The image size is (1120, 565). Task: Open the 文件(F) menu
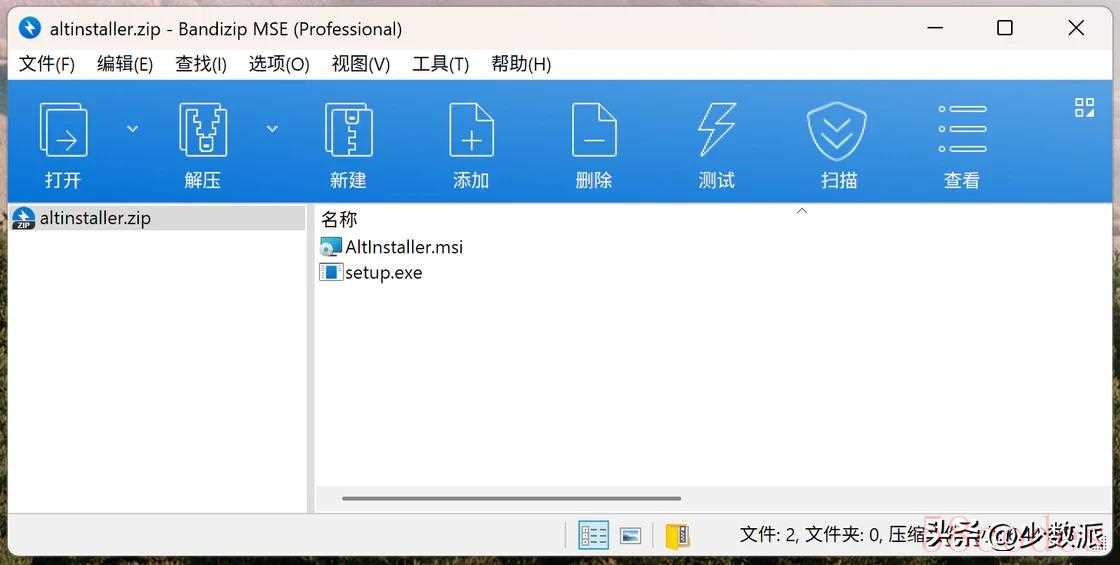[x=47, y=64]
